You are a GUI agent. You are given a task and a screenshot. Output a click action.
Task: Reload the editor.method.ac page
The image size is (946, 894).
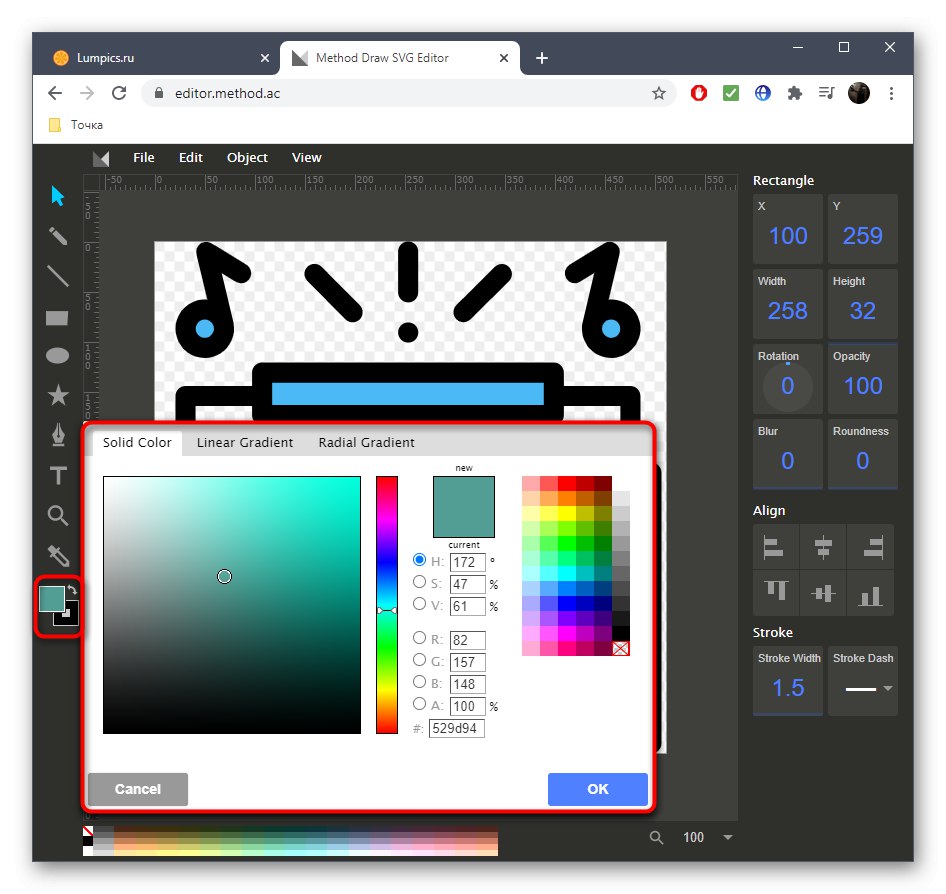pyautogui.click(x=119, y=93)
